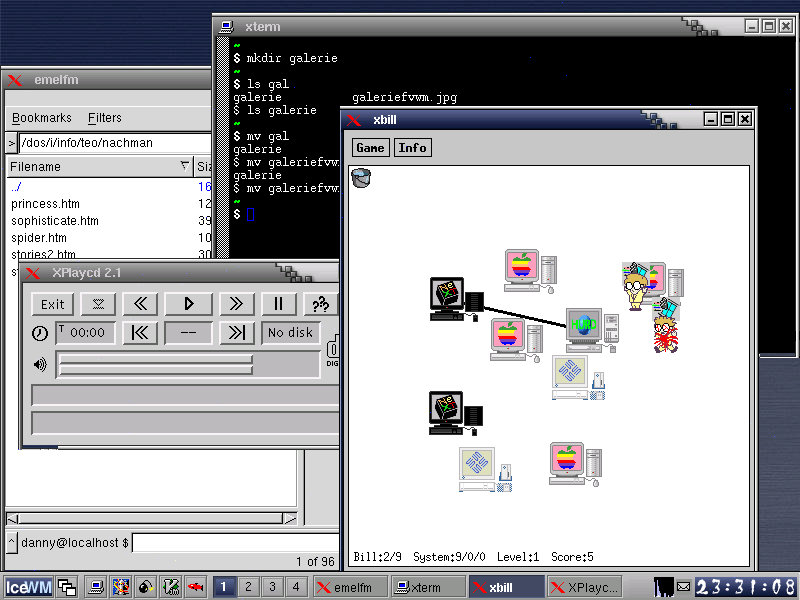Click right arrow of emelfm horizontal scrollbar

pos(290,519)
